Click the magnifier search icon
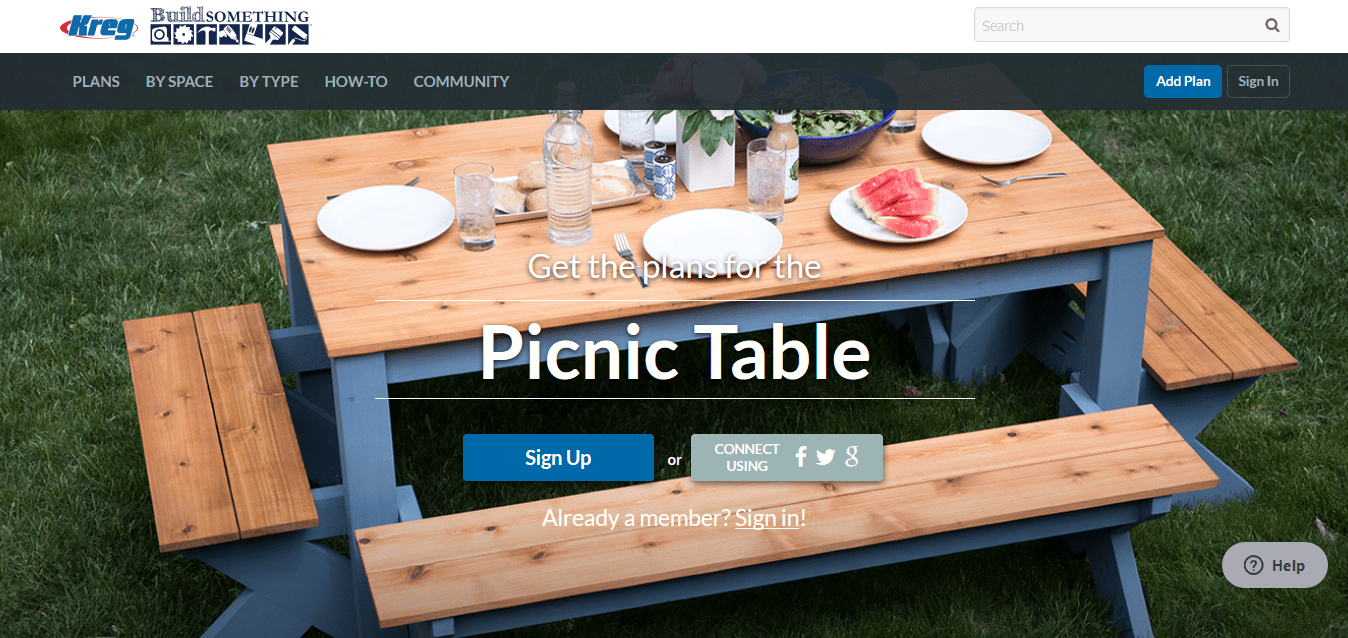This screenshot has width=1348, height=638. click(1272, 26)
